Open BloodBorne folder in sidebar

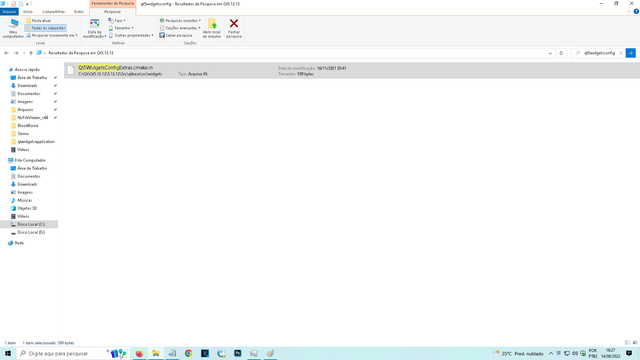(x=27, y=126)
